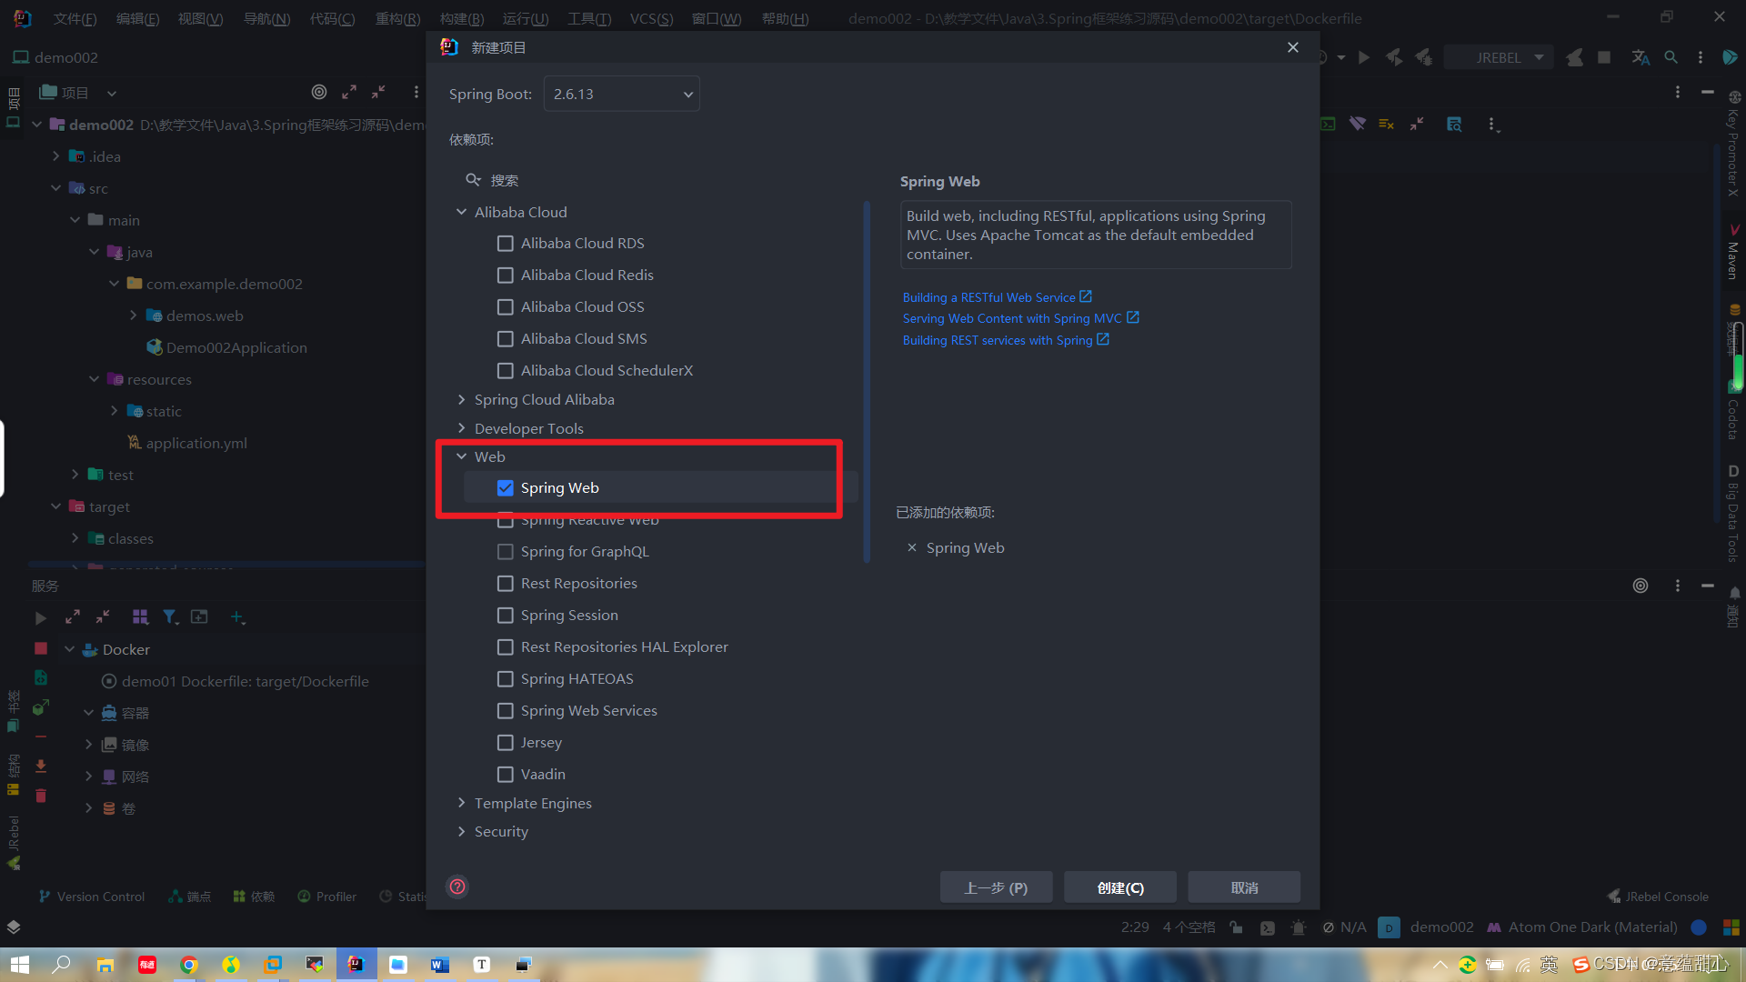Expand the Developer Tools group
1746x982 pixels.
[461, 428]
